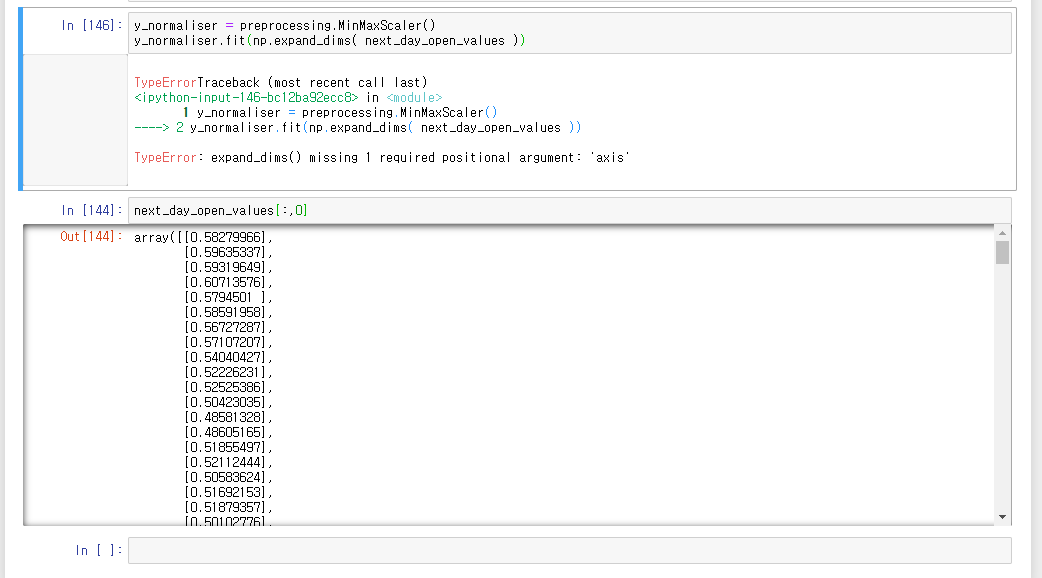Click the array value 0.51855497
1042x578 pixels.
tap(227, 447)
